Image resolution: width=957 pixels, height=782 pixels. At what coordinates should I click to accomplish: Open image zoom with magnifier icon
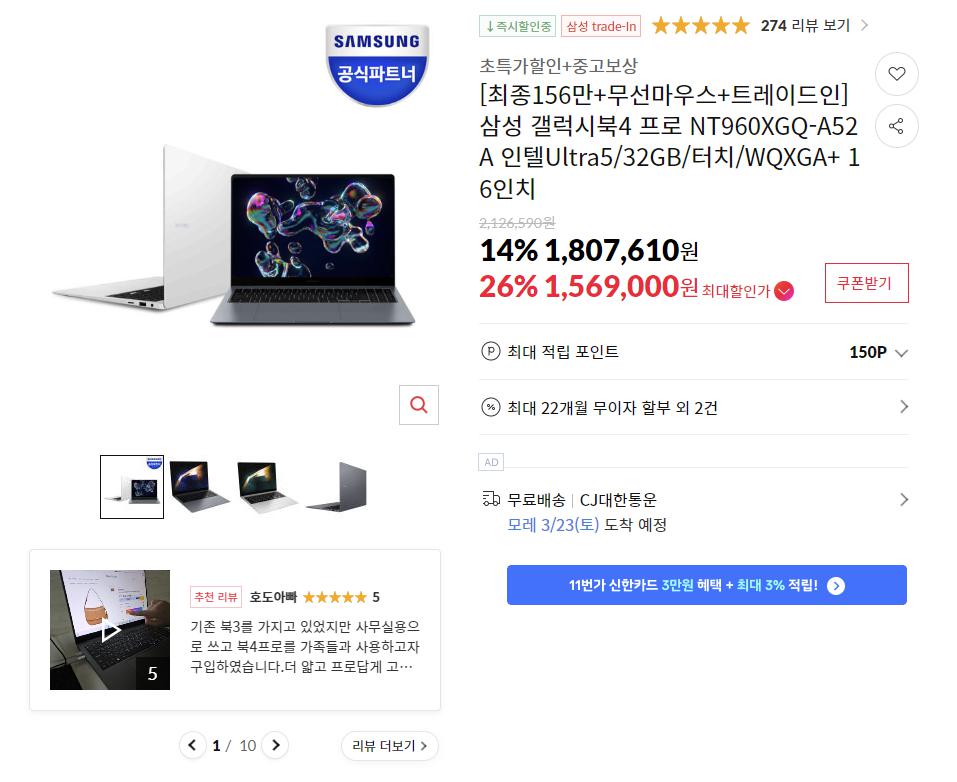click(419, 405)
